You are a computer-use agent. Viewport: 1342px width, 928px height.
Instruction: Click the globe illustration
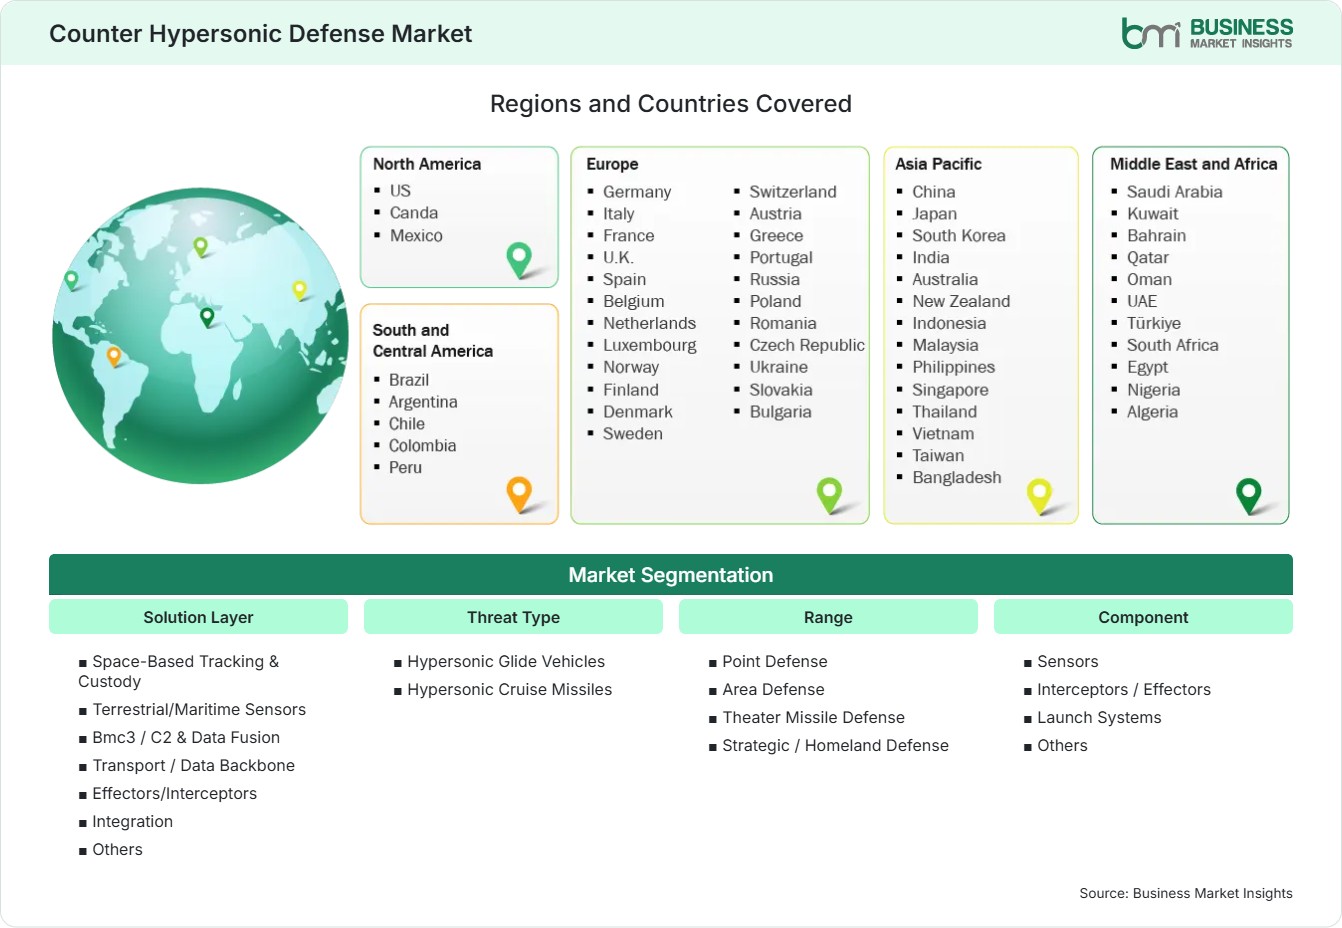pyautogui.click(x=200, y=336)
